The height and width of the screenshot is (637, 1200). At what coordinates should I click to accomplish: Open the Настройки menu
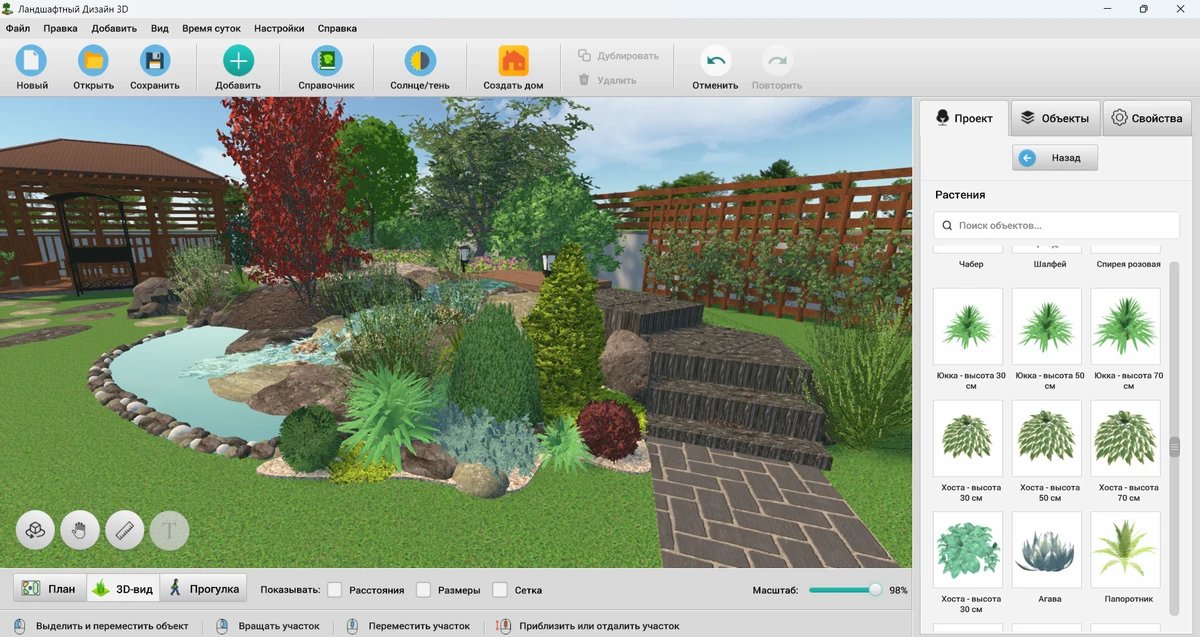coord(279,29)
